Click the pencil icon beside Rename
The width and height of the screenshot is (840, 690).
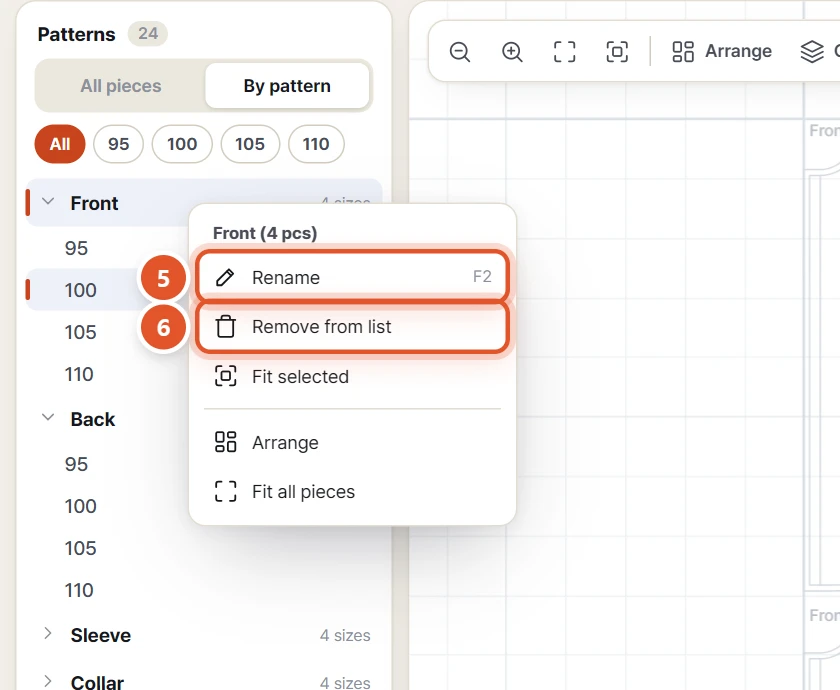pyautogui.click(x=225, y=278)
